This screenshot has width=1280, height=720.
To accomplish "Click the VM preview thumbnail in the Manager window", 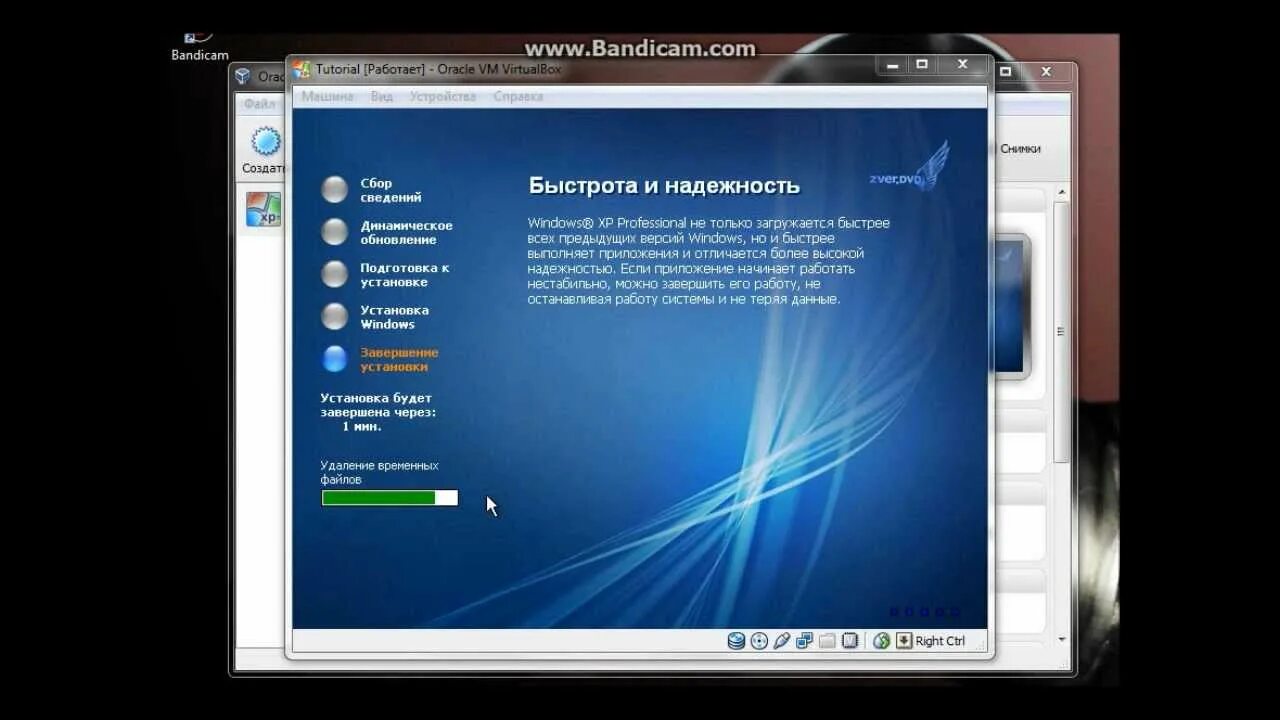I will (1012, 305).
